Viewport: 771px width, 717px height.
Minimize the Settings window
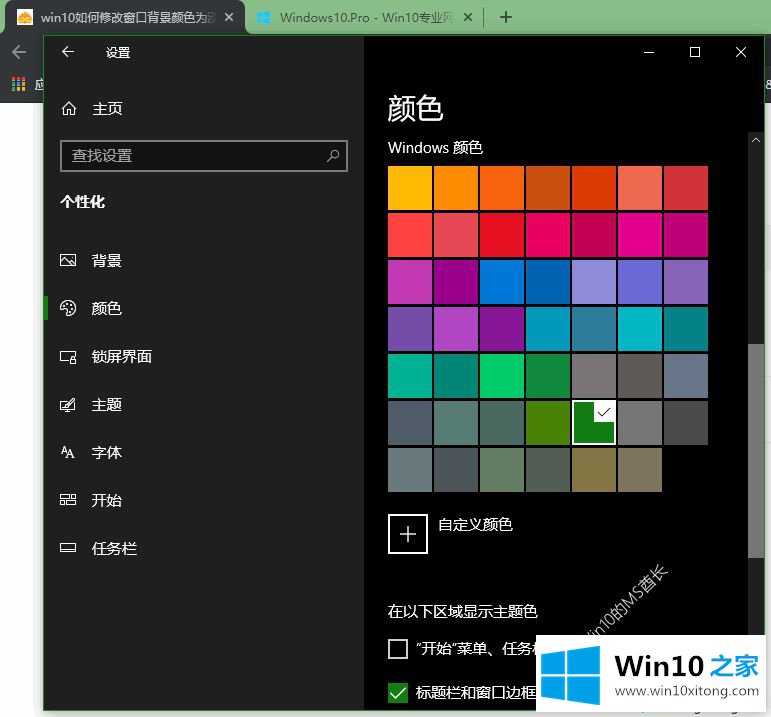click(x=649, y=52)
